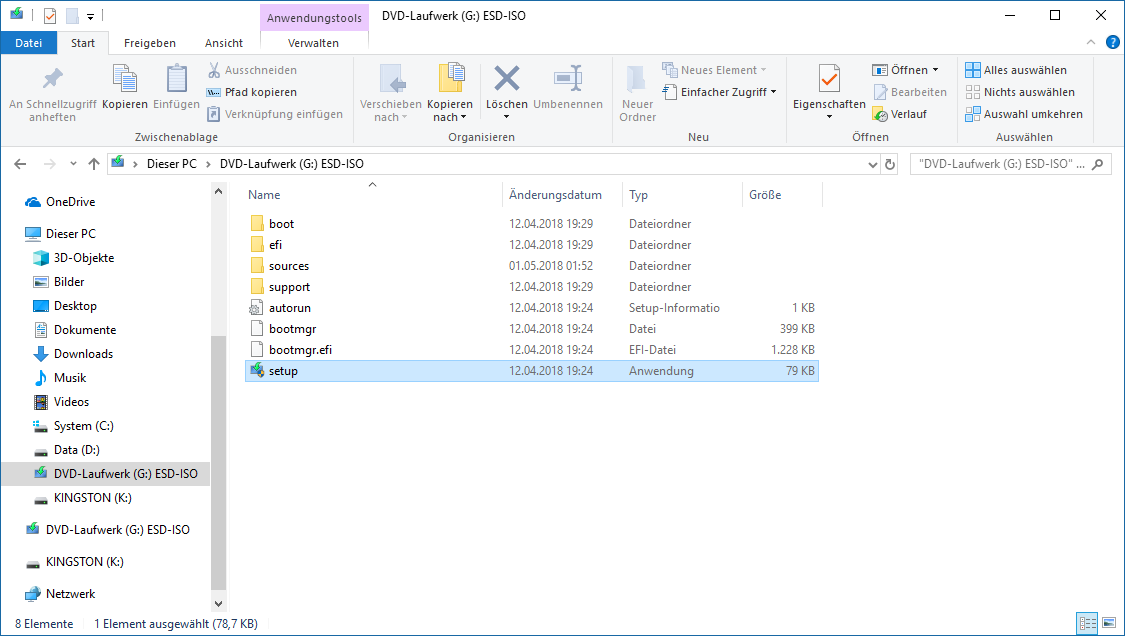Refresh the current folder view
1125x636 pixels.
tap(890, 164)
